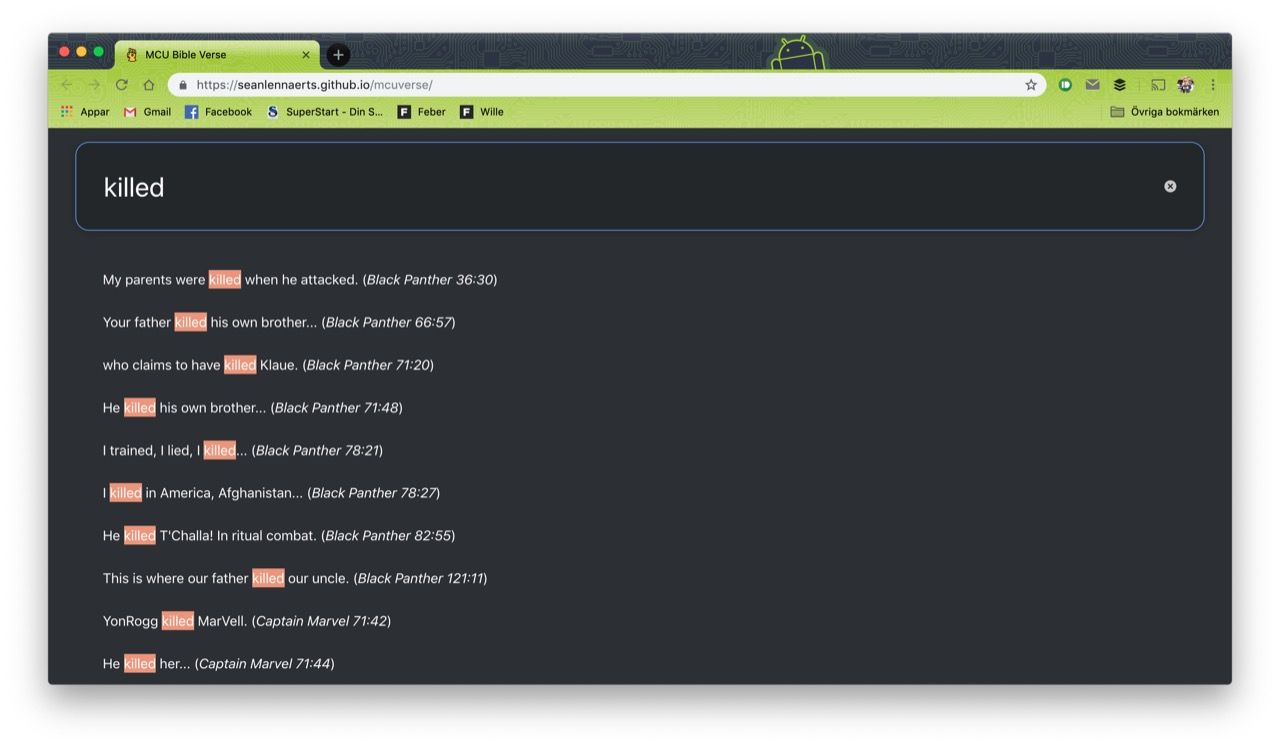Click 'He killed T'Challa' verse
Viewport: 1280px width, 748px height.
point(279,536)
